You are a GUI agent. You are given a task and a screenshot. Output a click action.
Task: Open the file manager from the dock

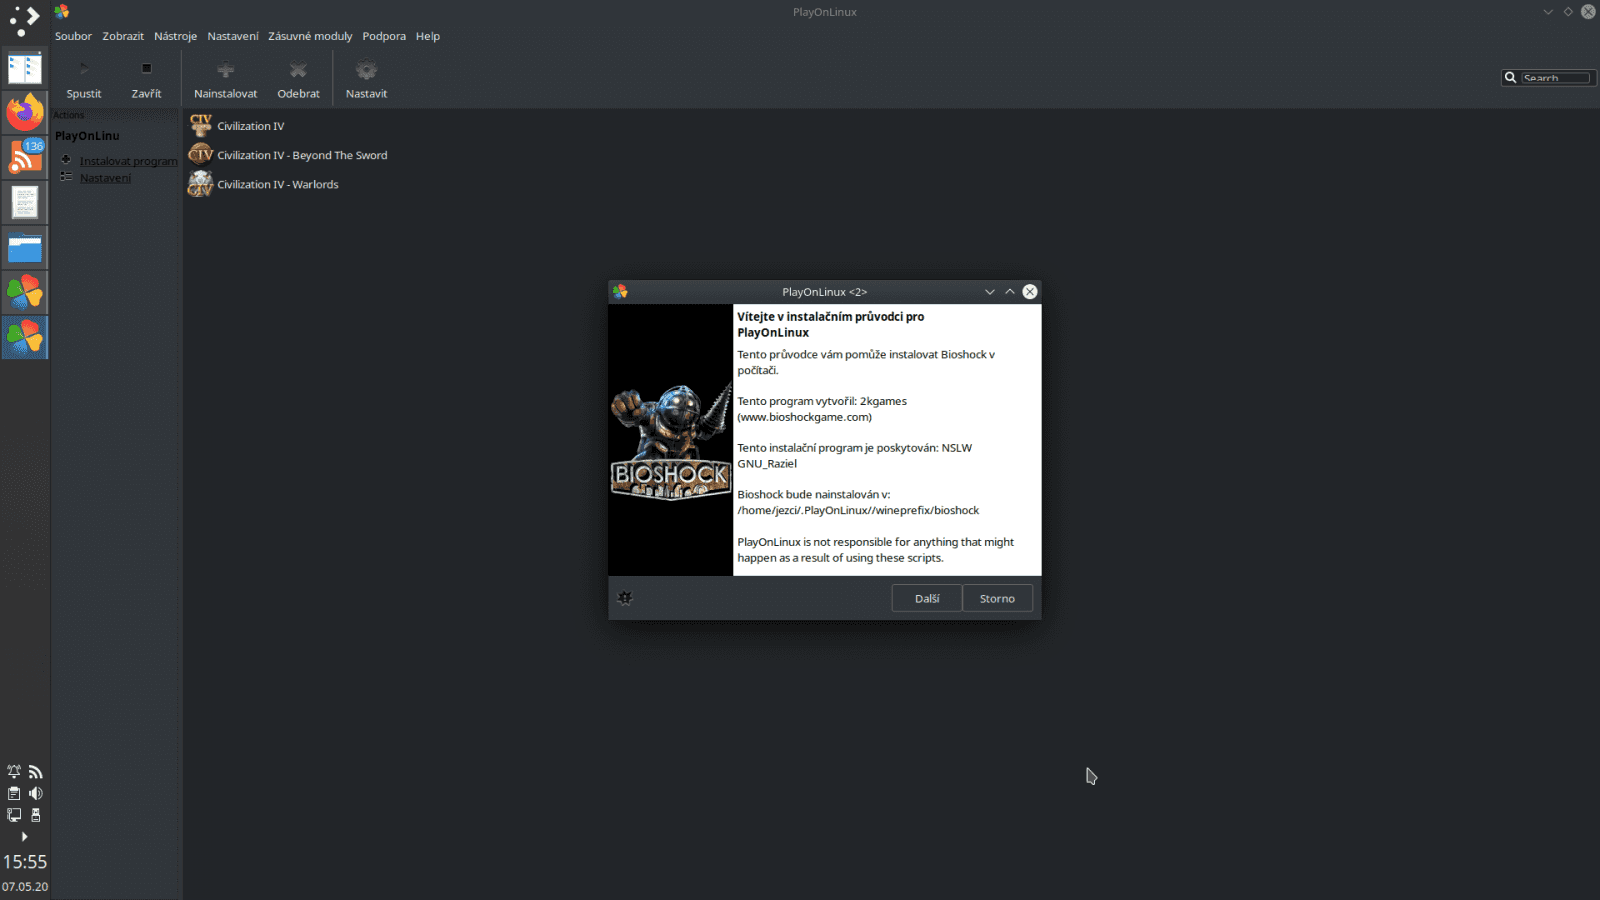[25, 247]
